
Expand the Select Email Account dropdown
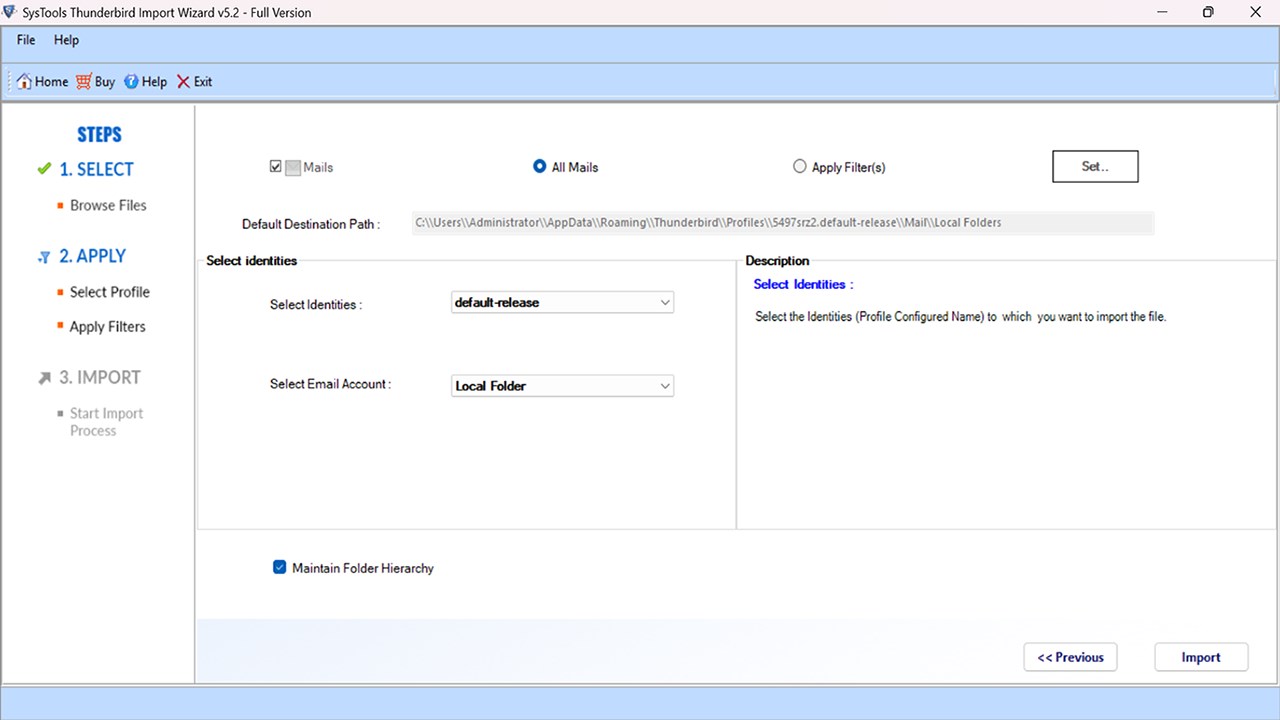563,386
